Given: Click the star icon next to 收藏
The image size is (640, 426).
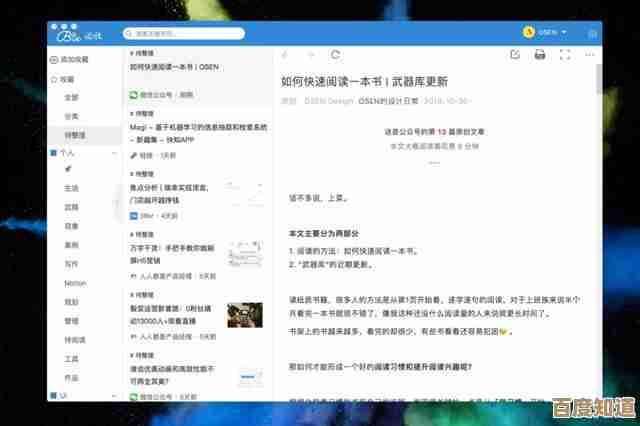Looking at the screenshot, I should click(x=54, y=79).
